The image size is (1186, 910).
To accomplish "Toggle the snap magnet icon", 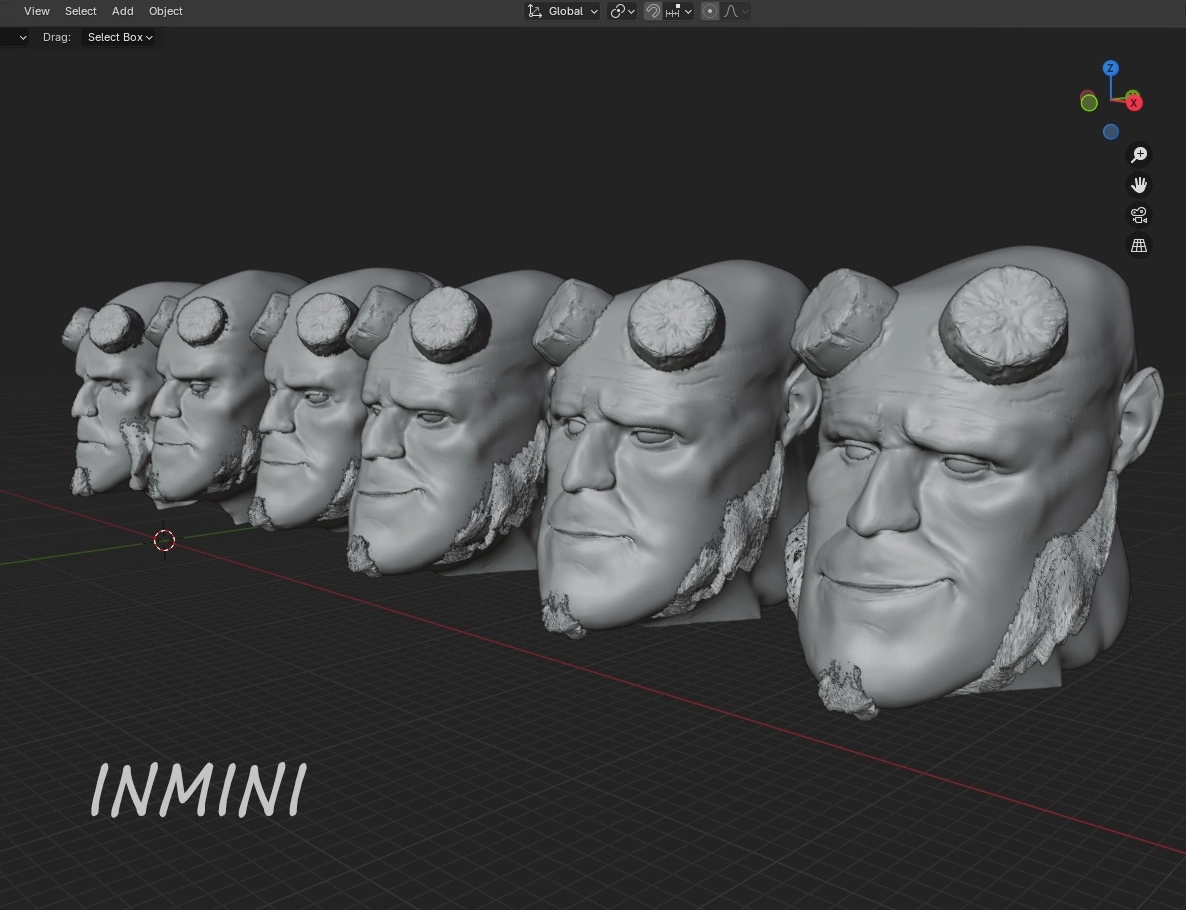I will pos(653,11).
